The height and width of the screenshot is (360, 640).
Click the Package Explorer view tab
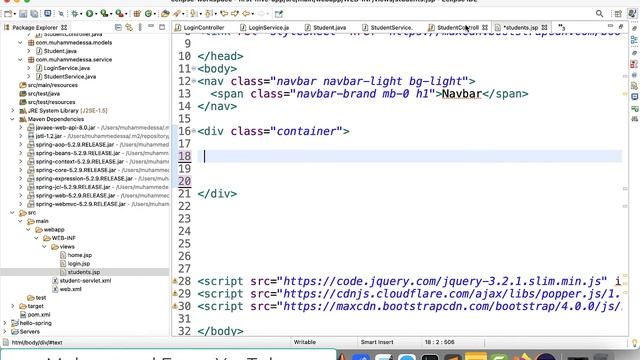tap(35, 27)
